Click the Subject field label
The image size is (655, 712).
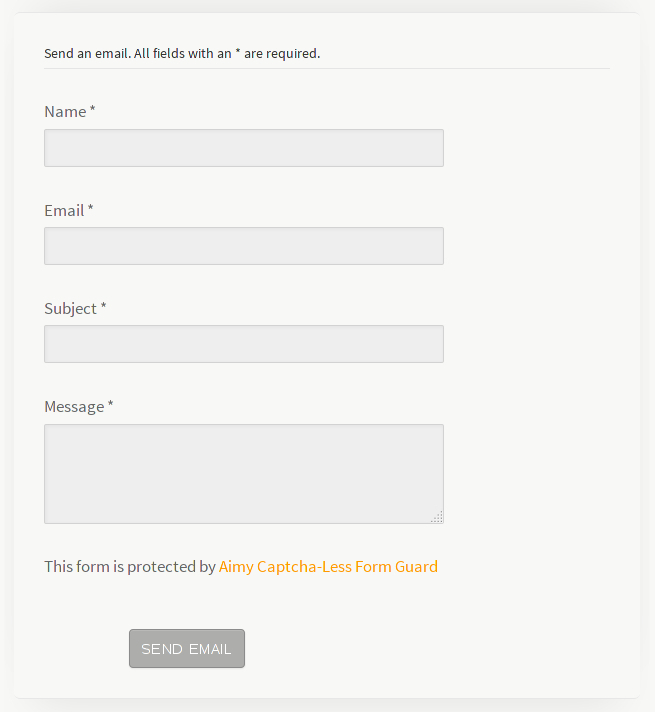pos(70,309)
